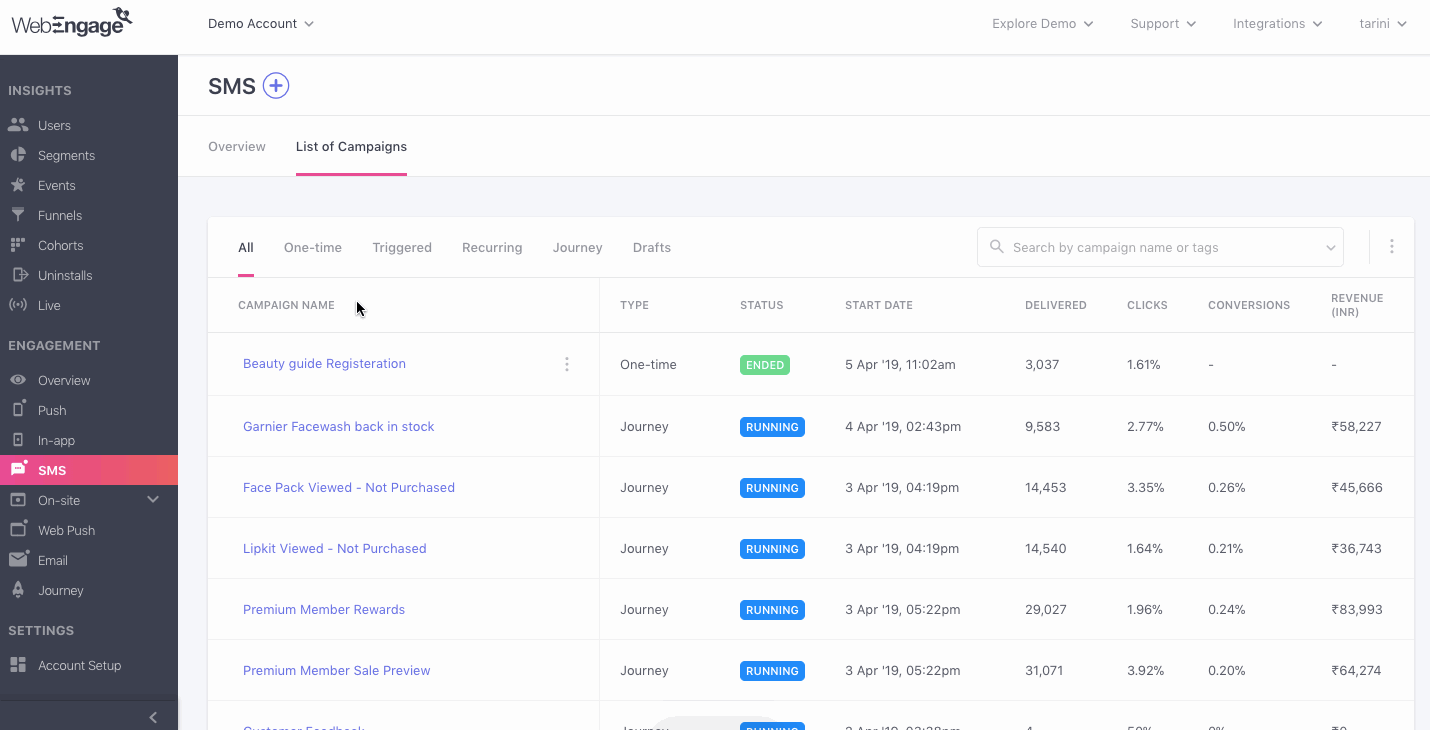Viewport: 1430px width, 730px height.
Task: Click the search magnifier icon
Action: point(996,247)
